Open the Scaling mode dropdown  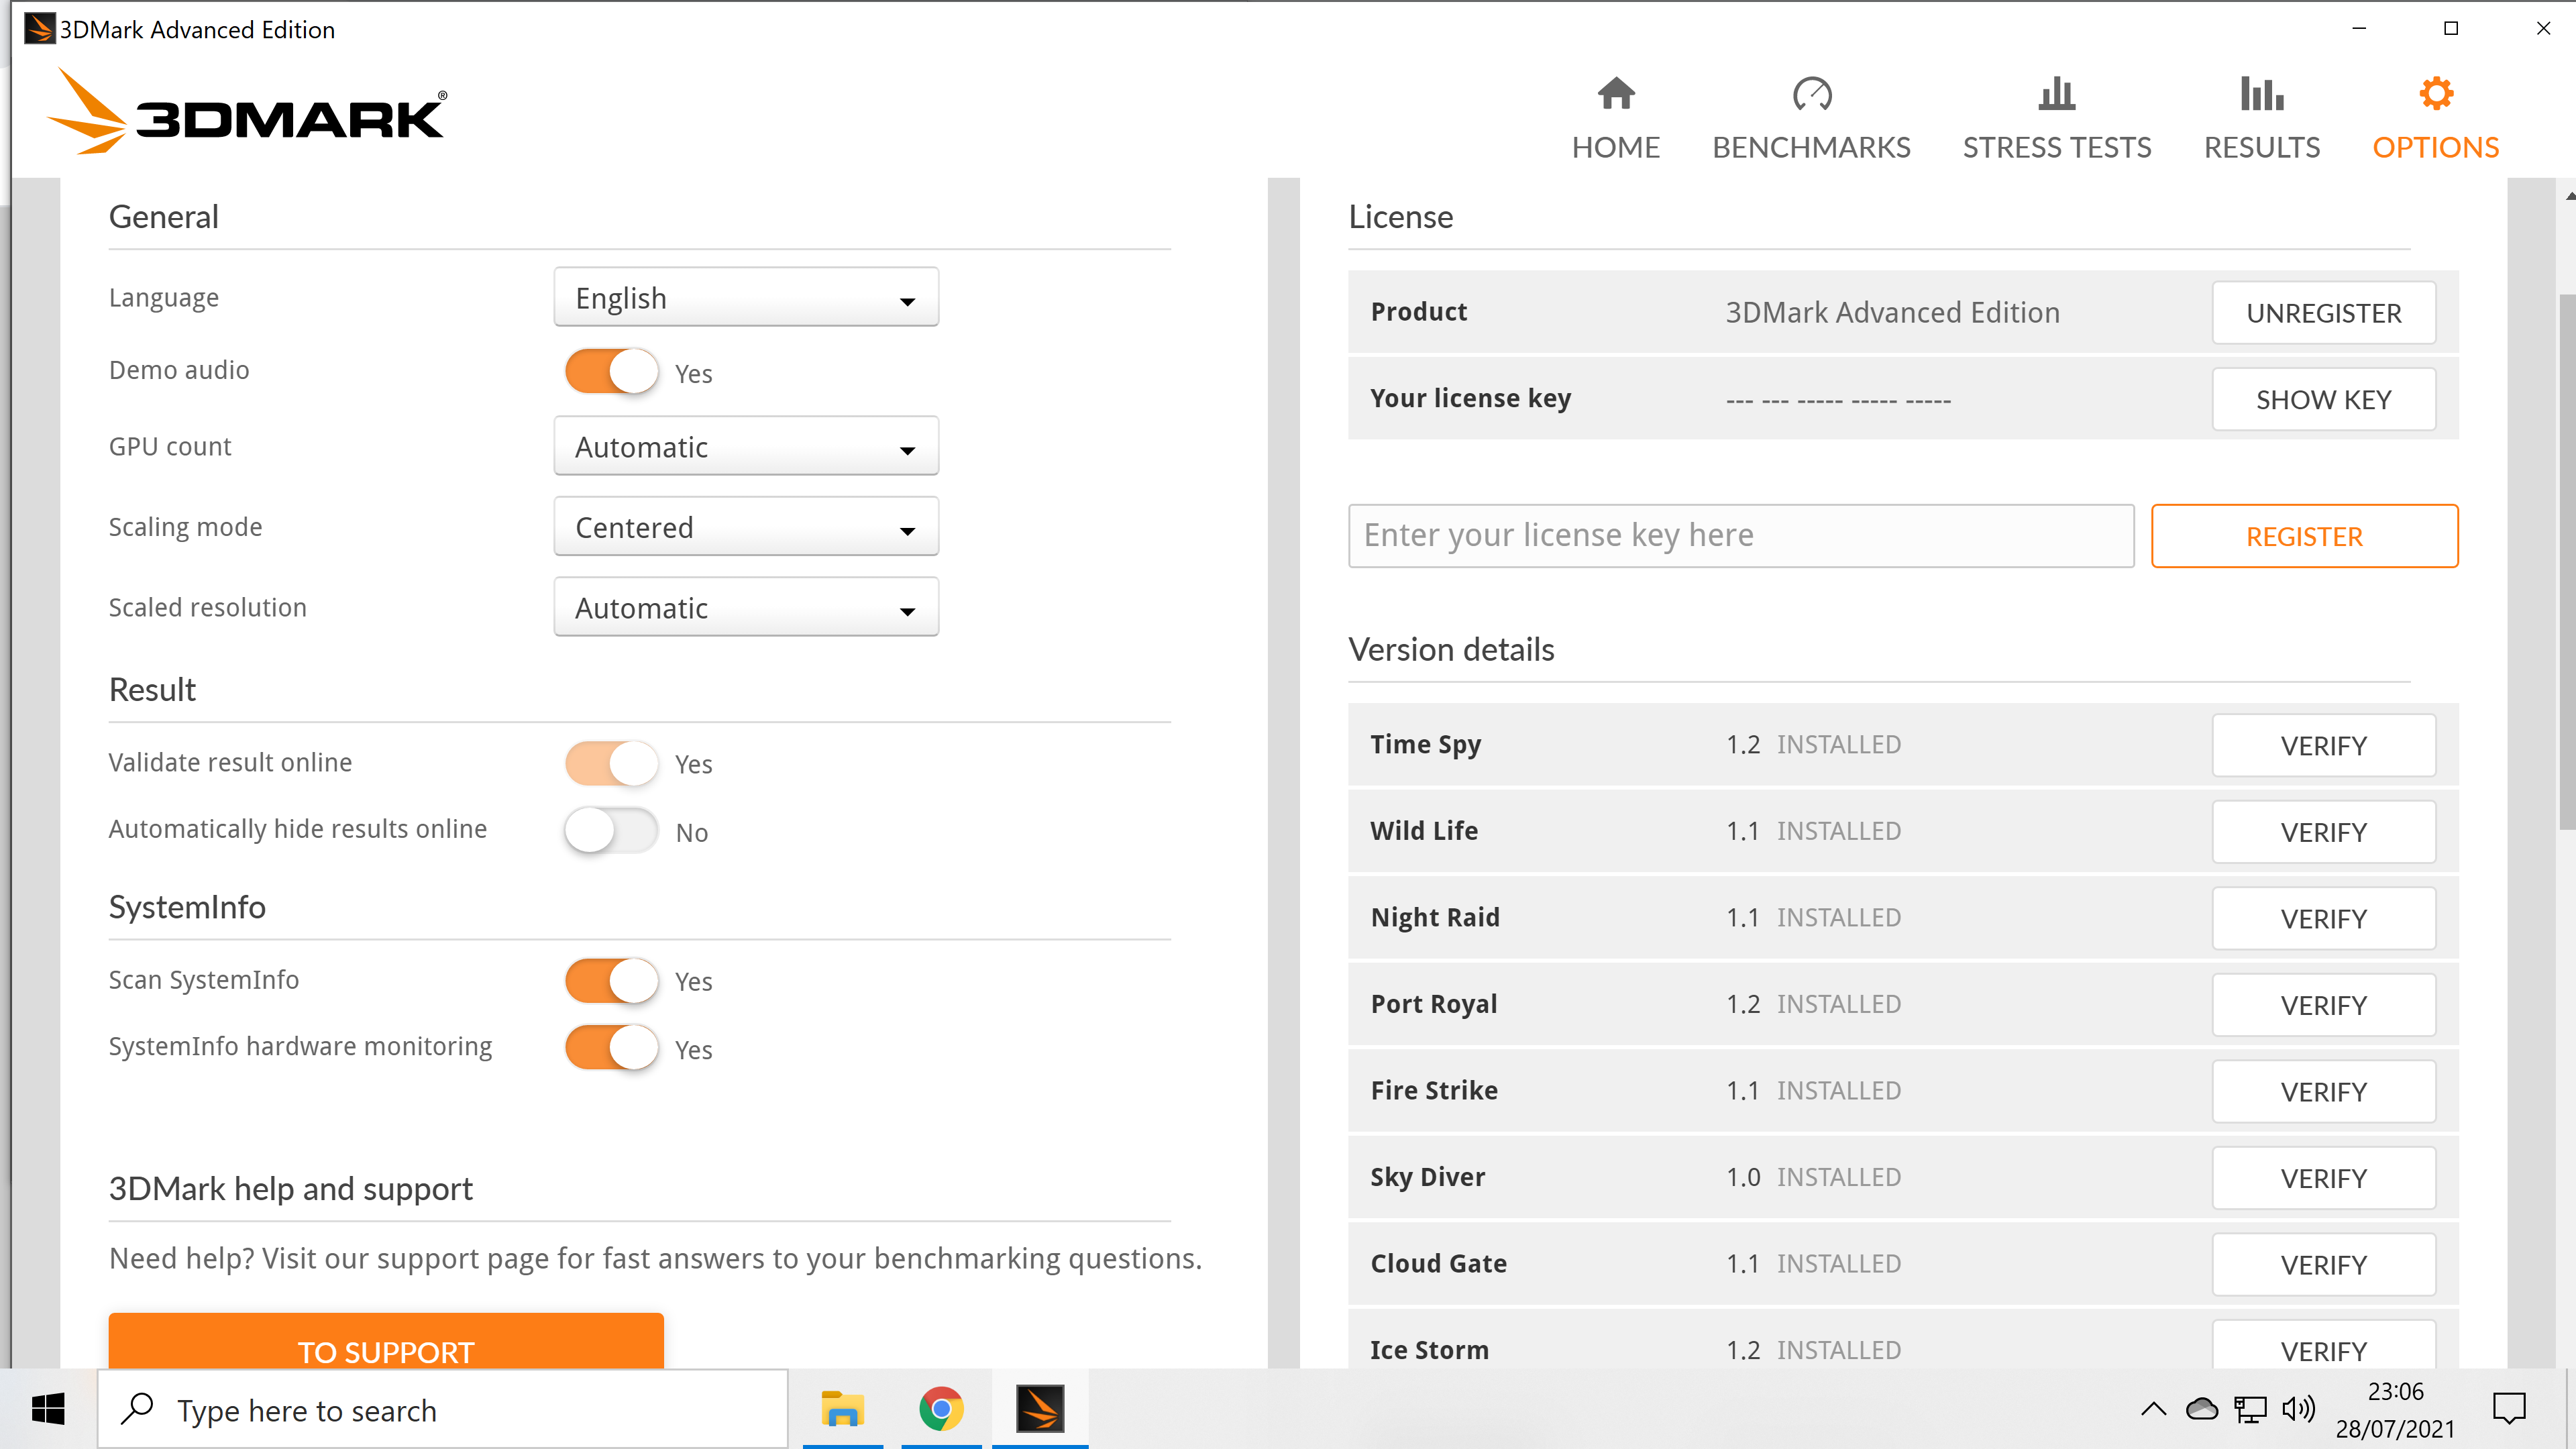746,527
